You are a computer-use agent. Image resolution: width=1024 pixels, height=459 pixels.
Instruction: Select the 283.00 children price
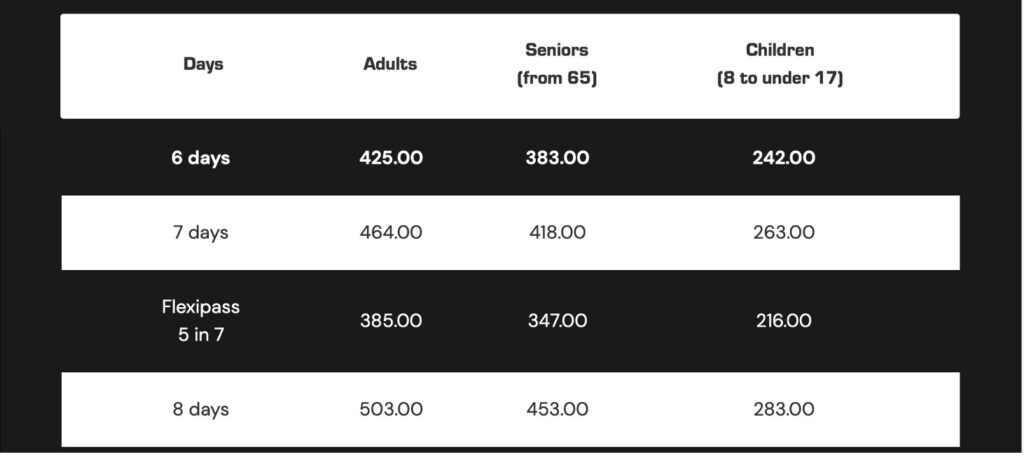click(x=783, y=409)
